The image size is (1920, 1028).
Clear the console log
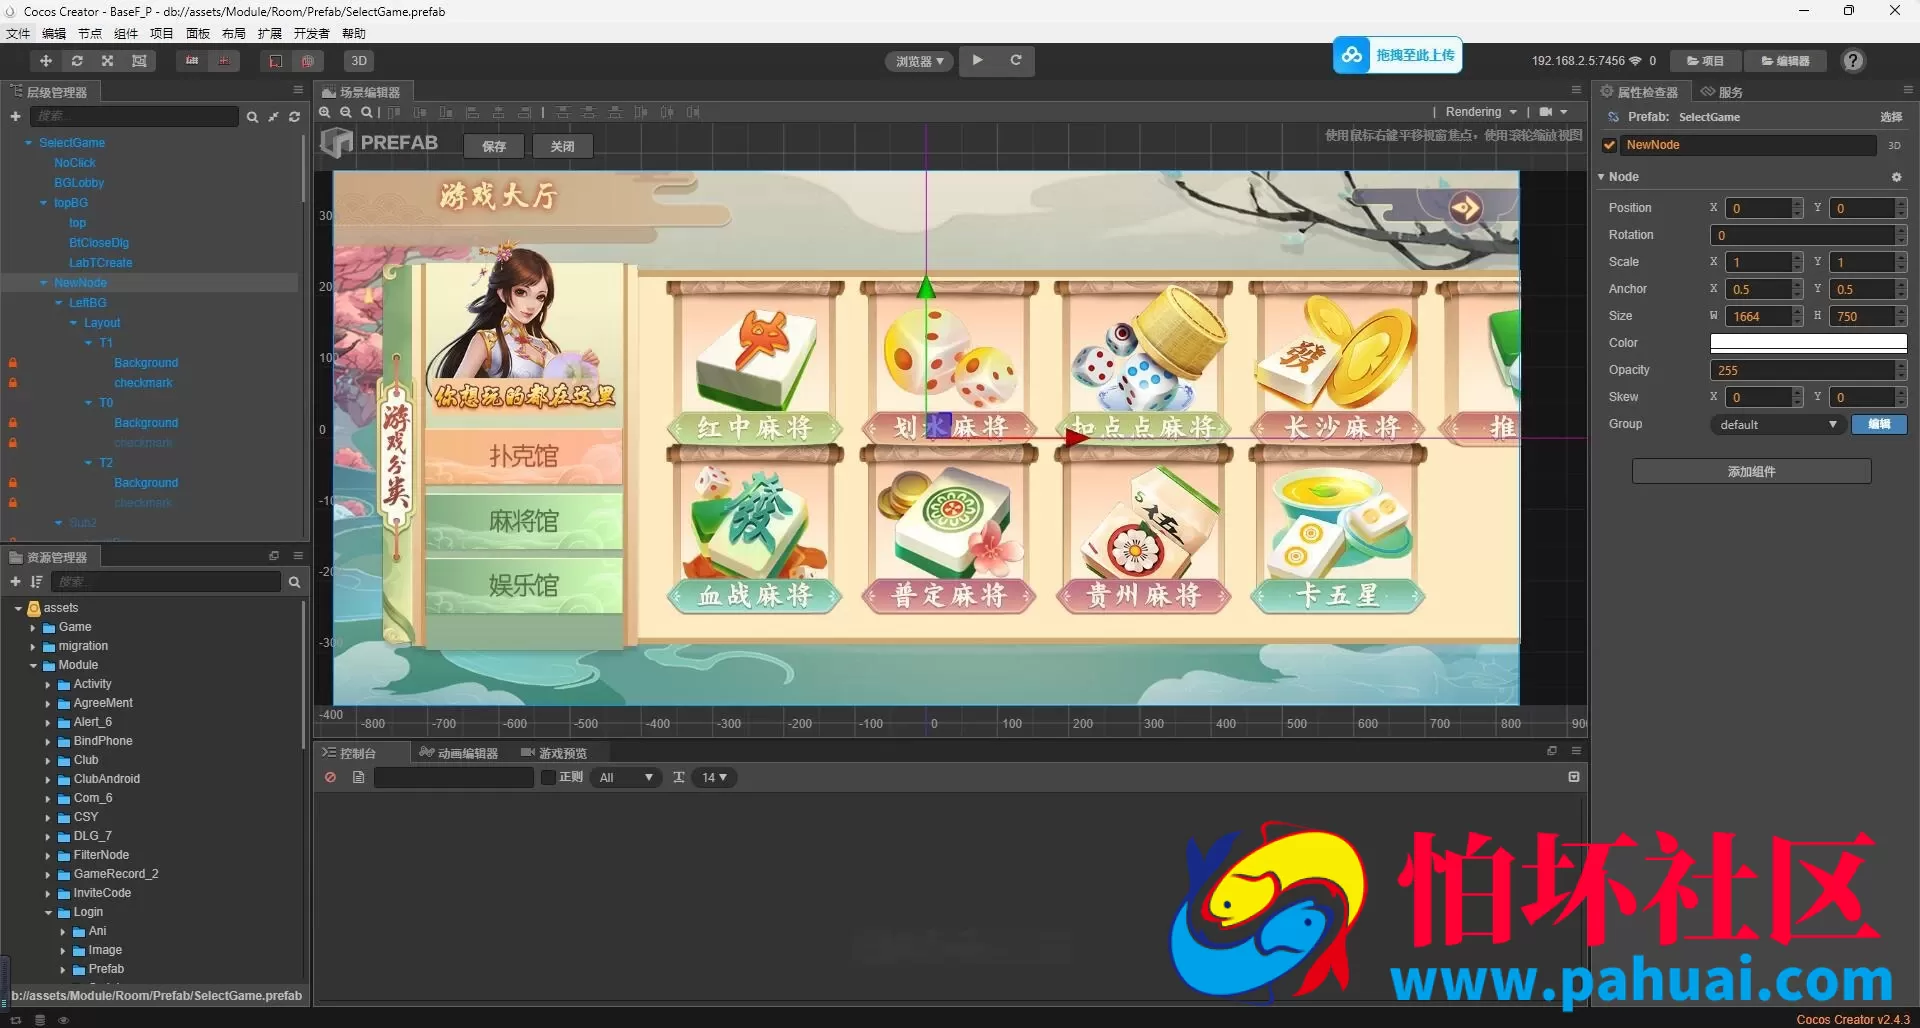[330, 777]
